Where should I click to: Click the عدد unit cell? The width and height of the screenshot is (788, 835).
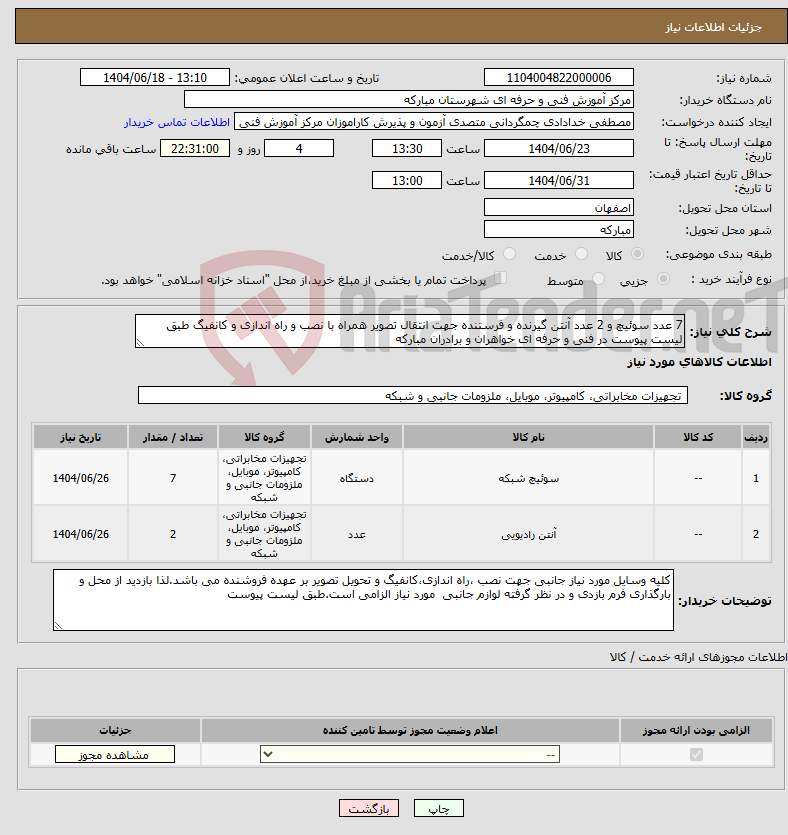[x=357, y=534]
